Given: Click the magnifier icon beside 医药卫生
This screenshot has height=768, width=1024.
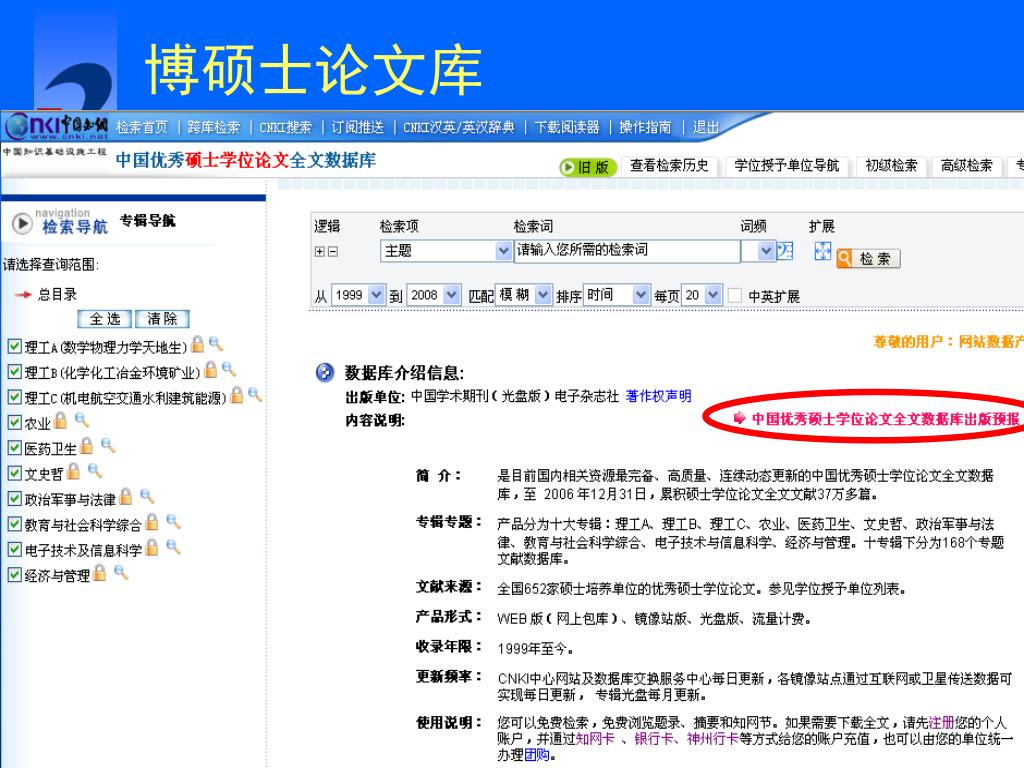Looking at the screenshot, I should pyautogui.click(x=108, y=445).
